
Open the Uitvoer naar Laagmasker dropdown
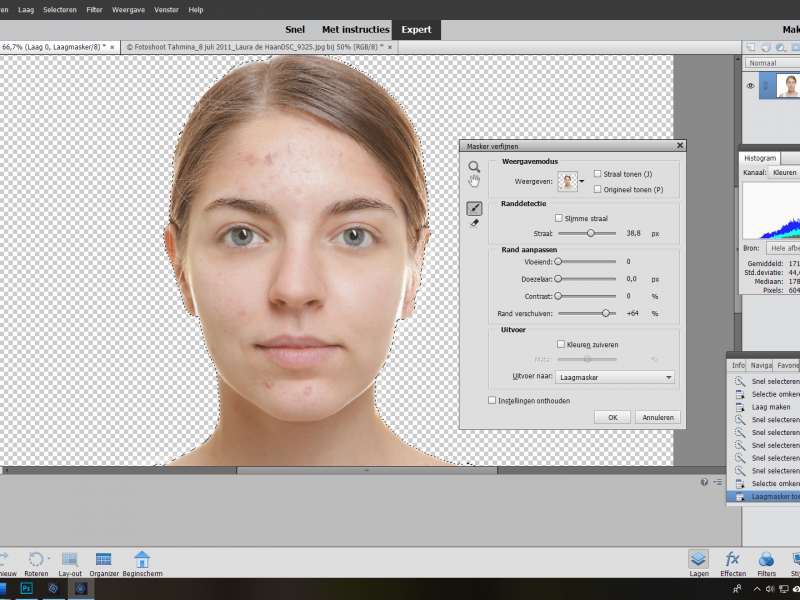tap(615, 377)
